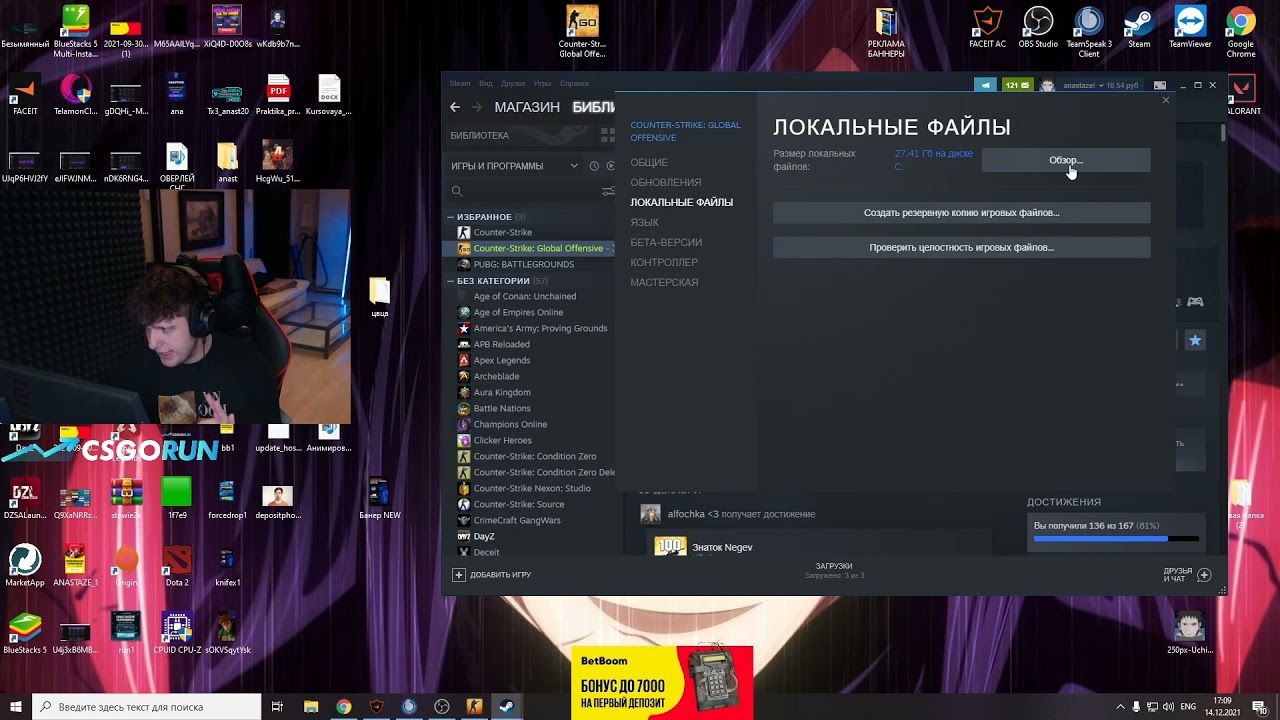Click the recent-activity clock filter icon
Viewport: 1280px width, 720px height.
click(x=594, y=166)
